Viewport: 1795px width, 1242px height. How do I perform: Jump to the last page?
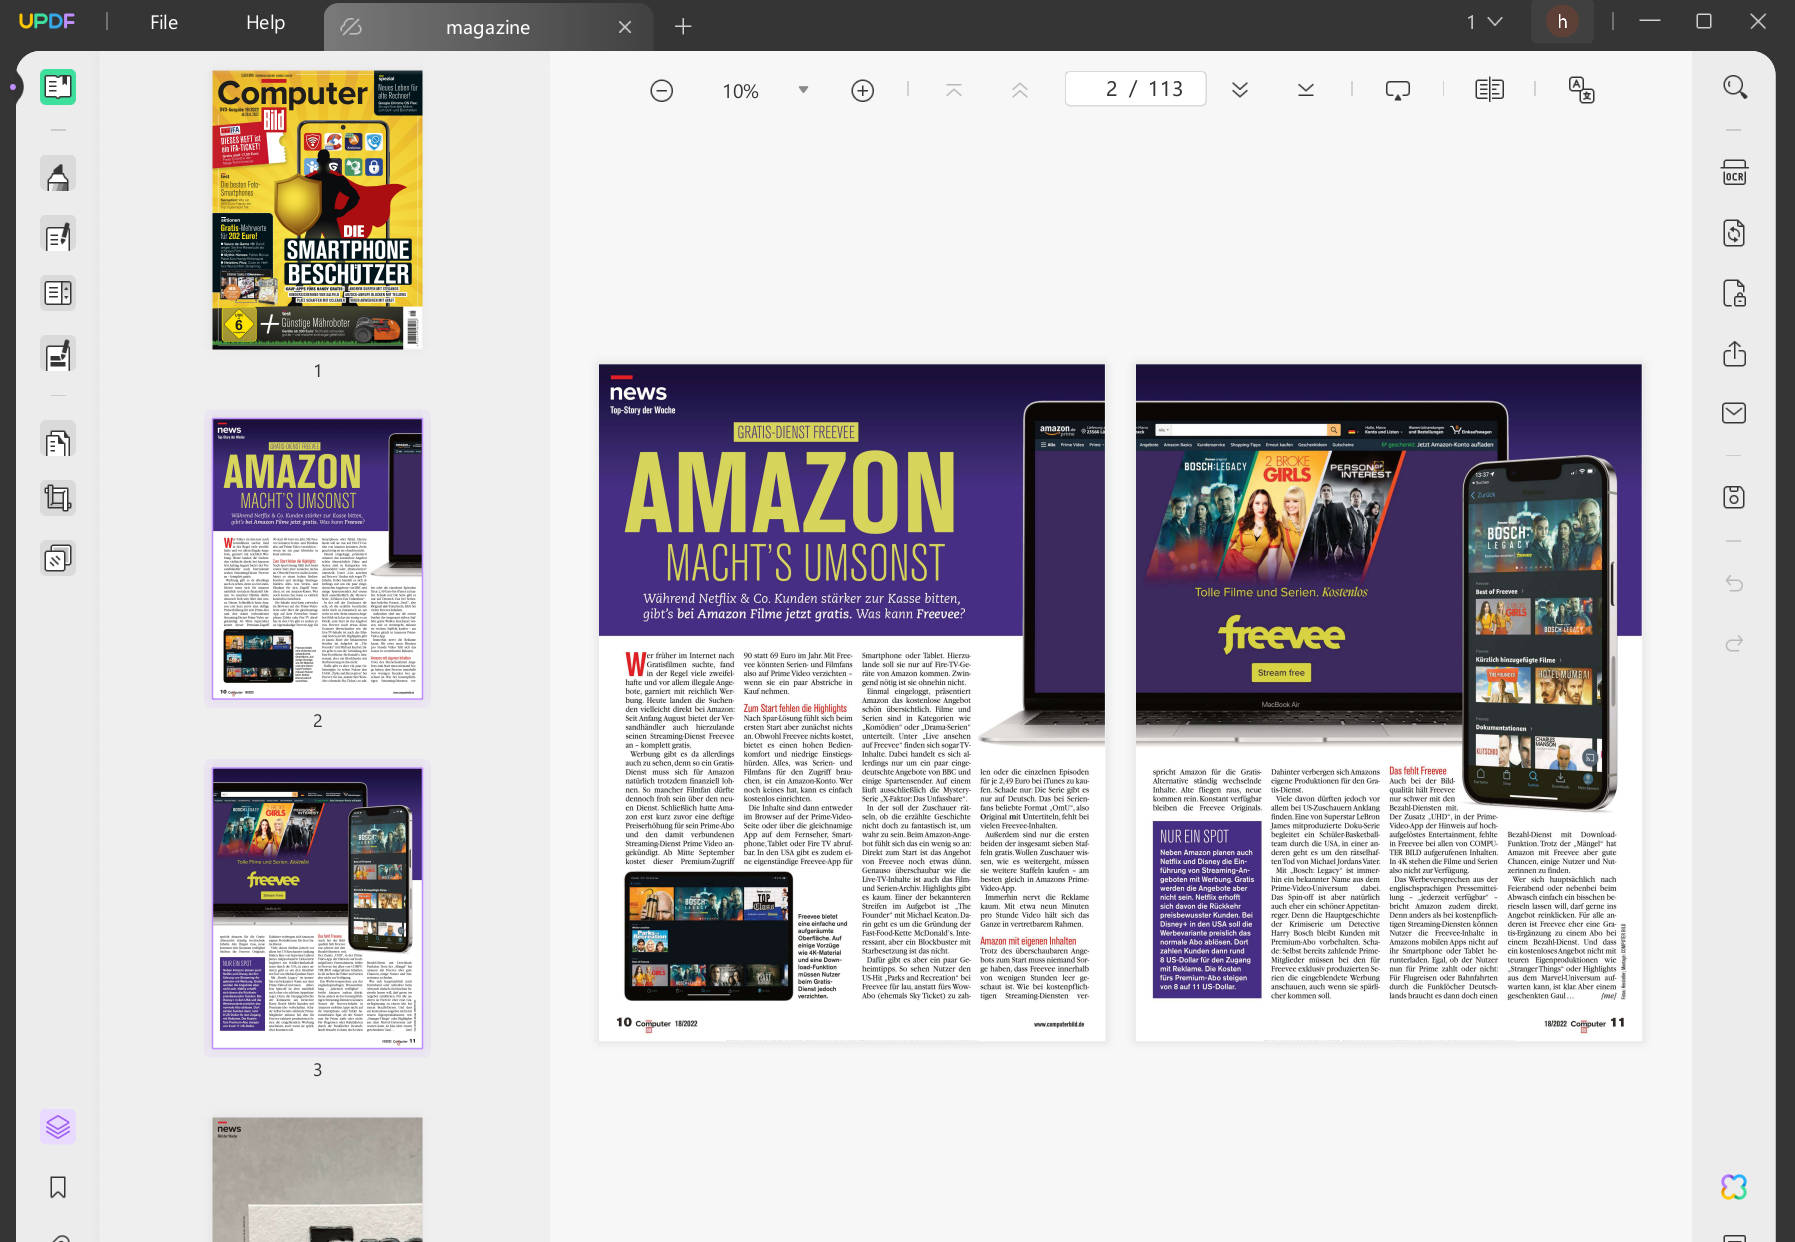pyautogui.click(x=1306, y=90)
